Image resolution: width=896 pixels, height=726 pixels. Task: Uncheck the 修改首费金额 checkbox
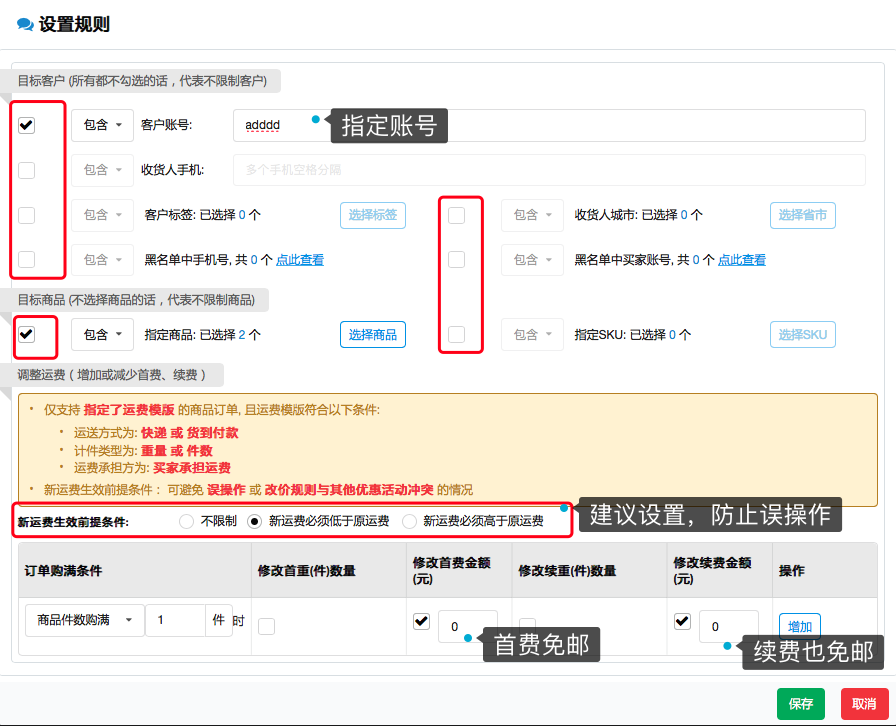(x=421, y=622)
